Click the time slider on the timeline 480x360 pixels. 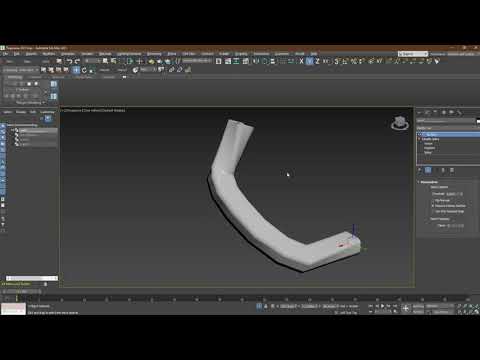(x=22, y=291)
